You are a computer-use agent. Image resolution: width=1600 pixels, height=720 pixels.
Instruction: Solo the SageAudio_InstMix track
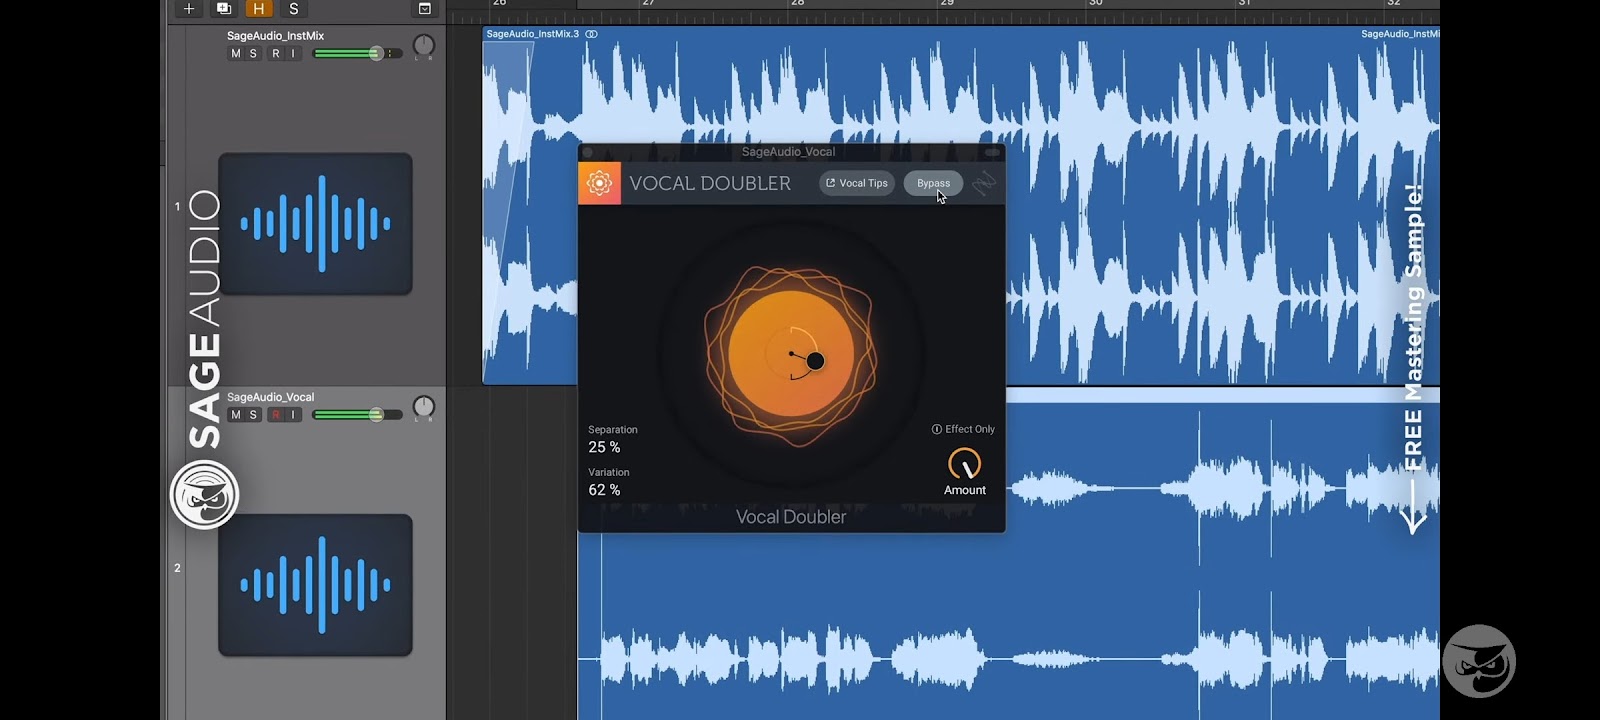pos(253,54)
